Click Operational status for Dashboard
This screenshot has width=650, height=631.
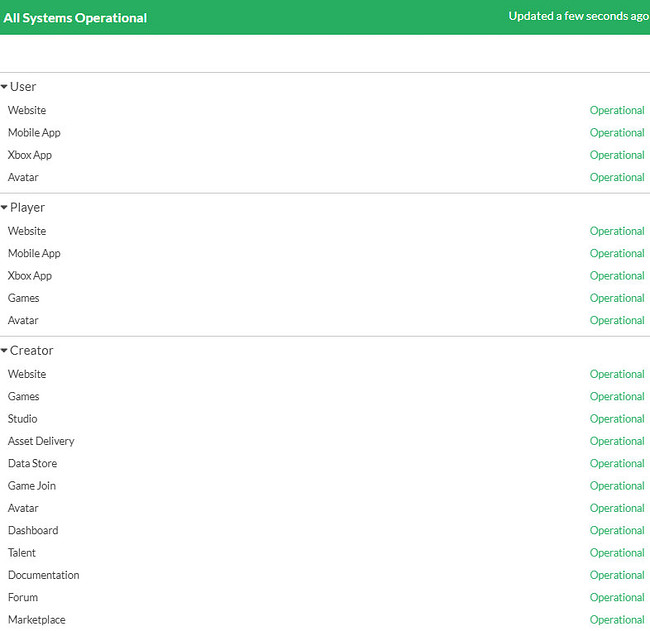tap(617, 531)
